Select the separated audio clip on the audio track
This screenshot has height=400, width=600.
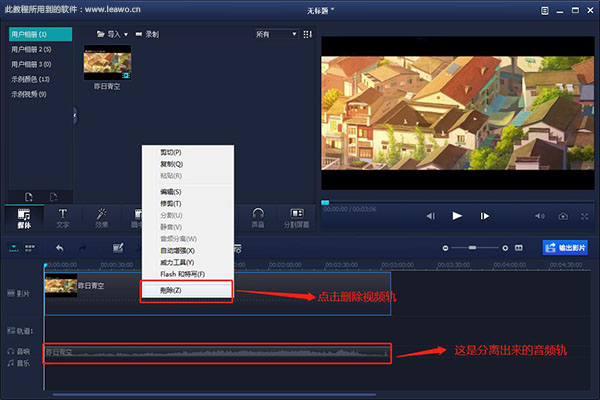[x=217, y=353]
